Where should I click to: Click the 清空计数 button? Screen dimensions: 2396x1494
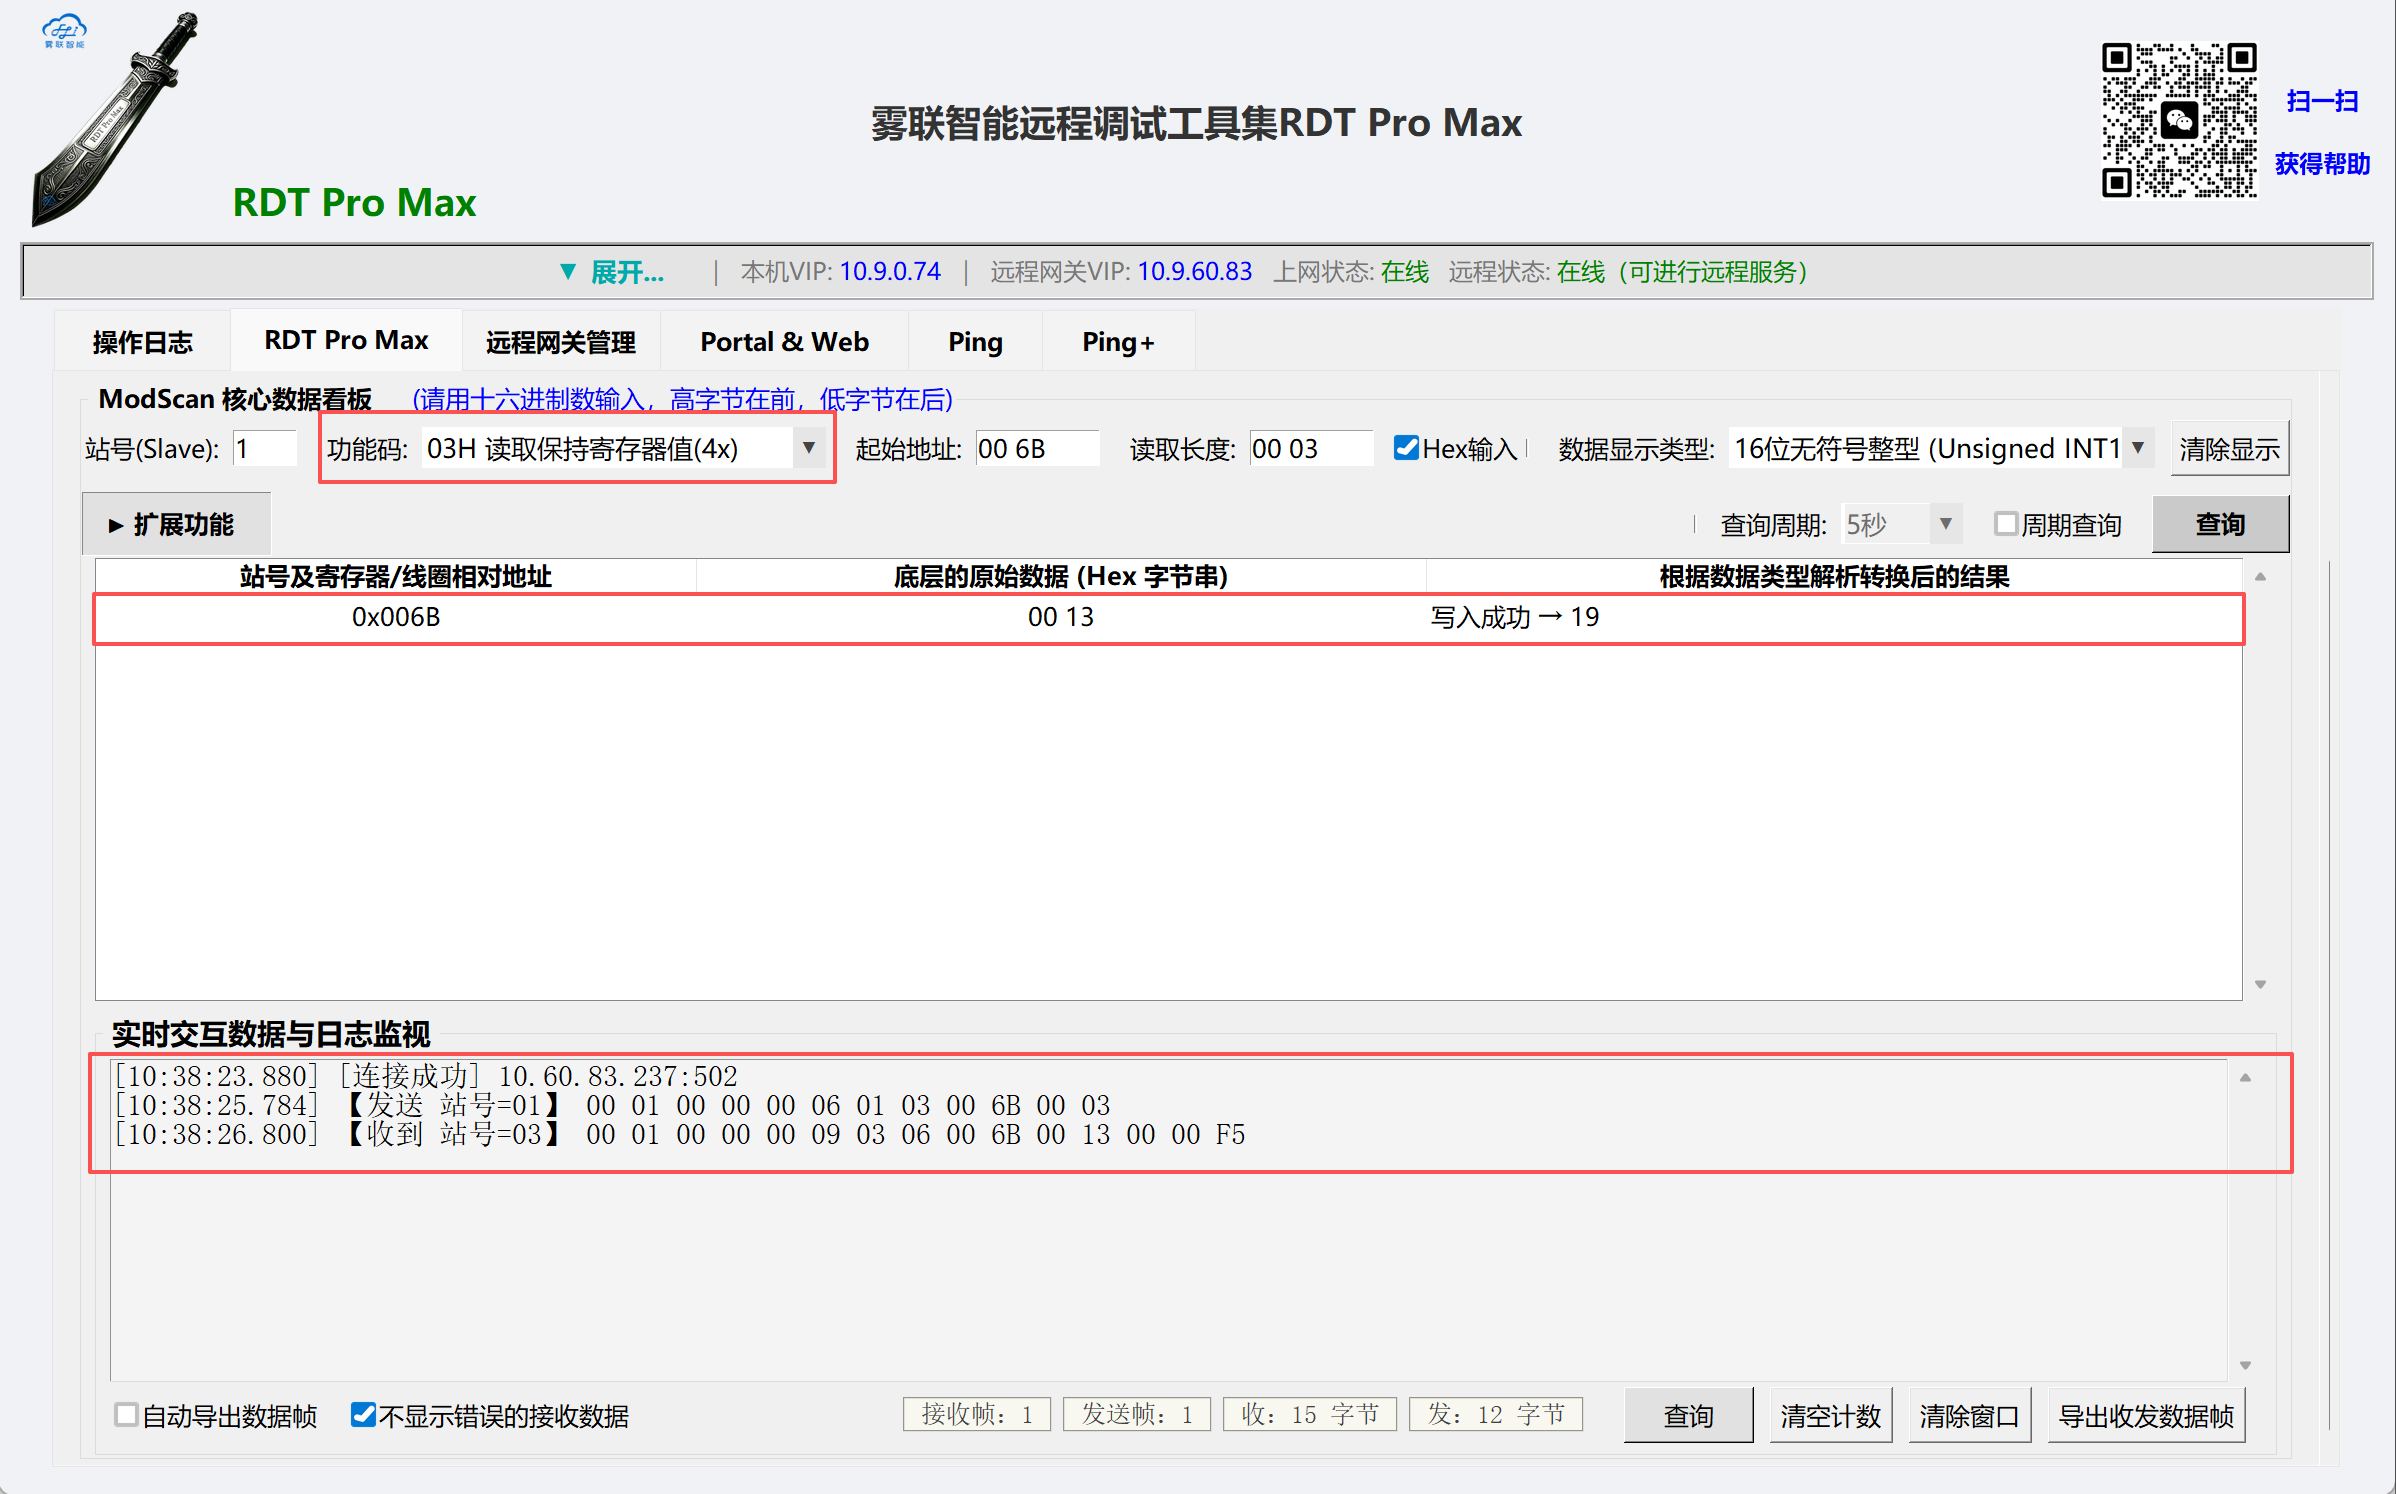(x=1830, y=1416)
